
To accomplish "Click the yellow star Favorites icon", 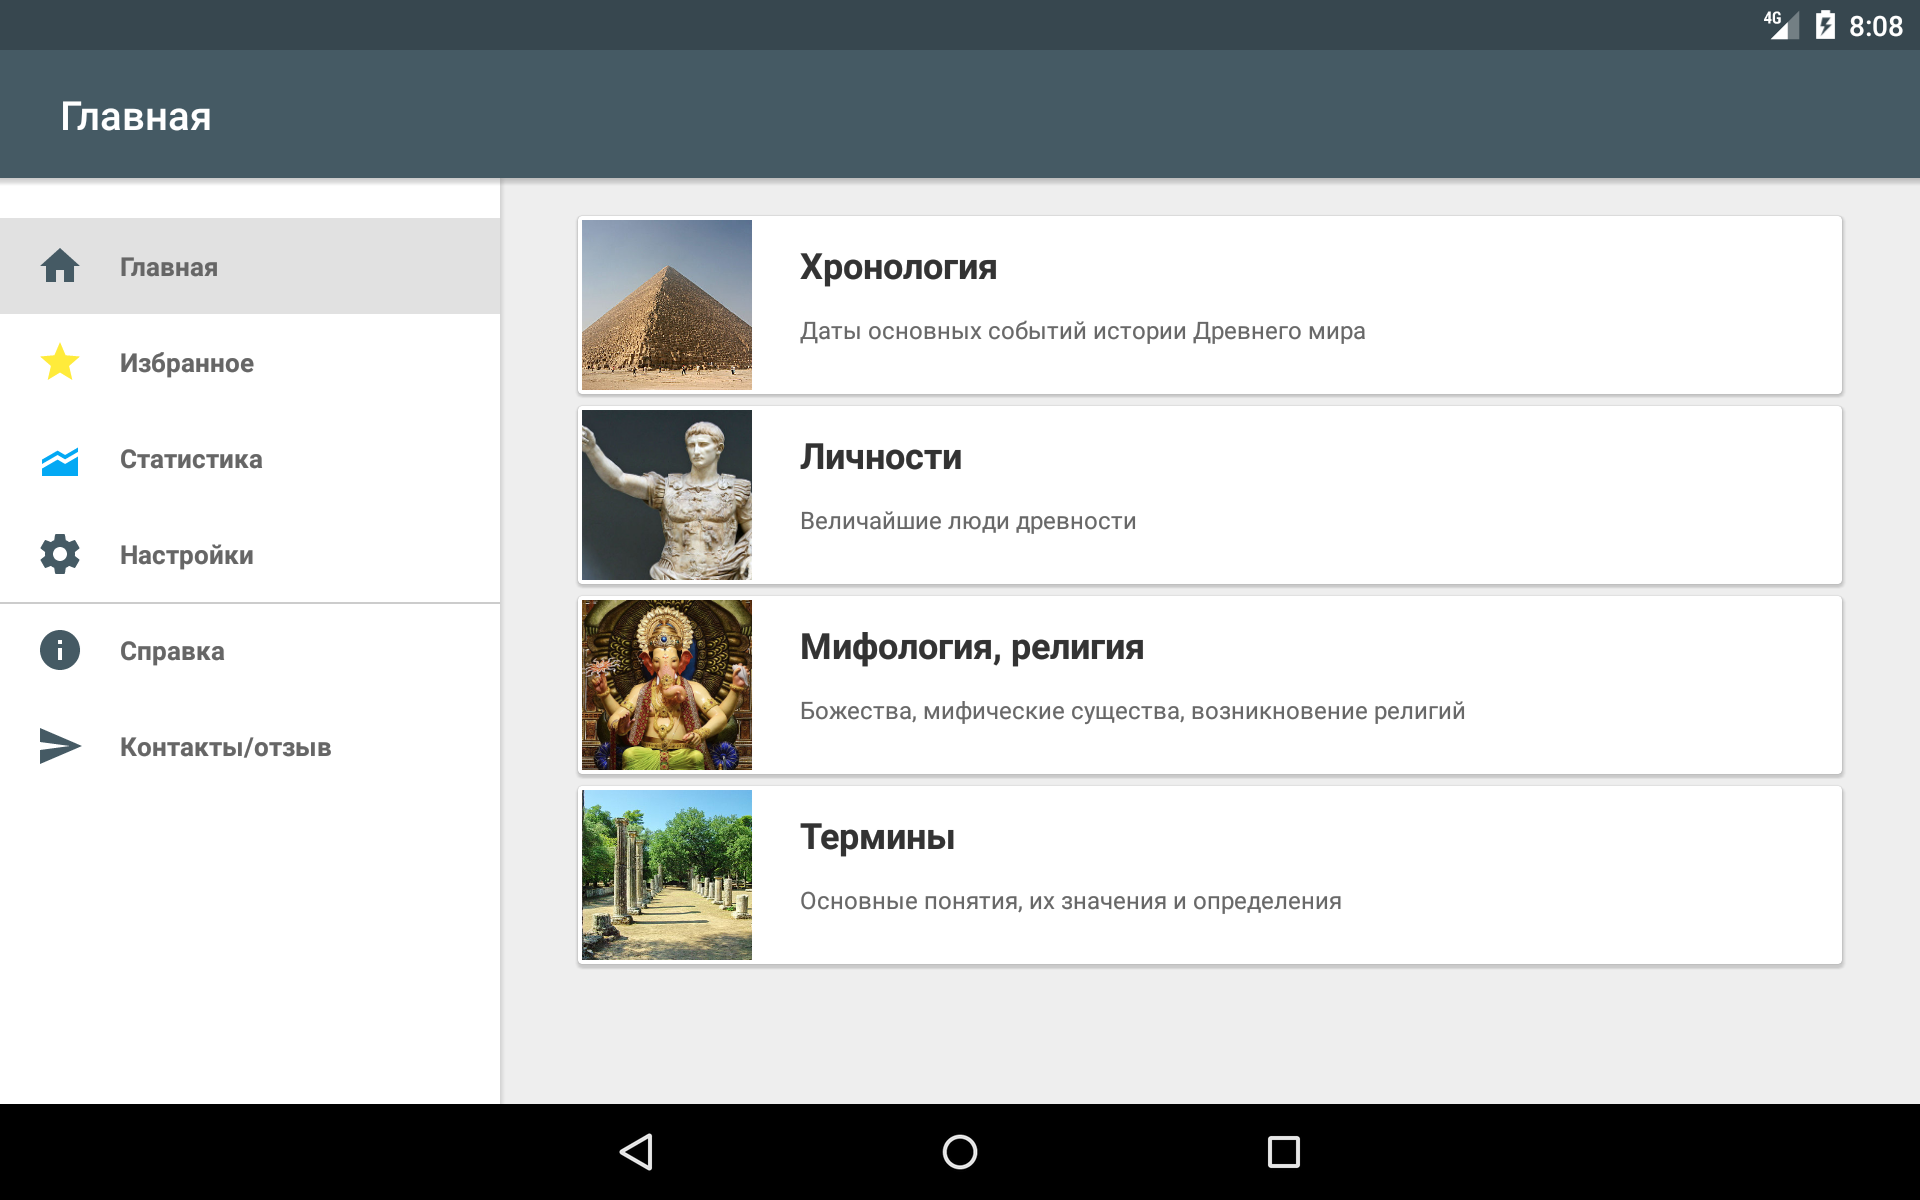I will pos(60,362).
